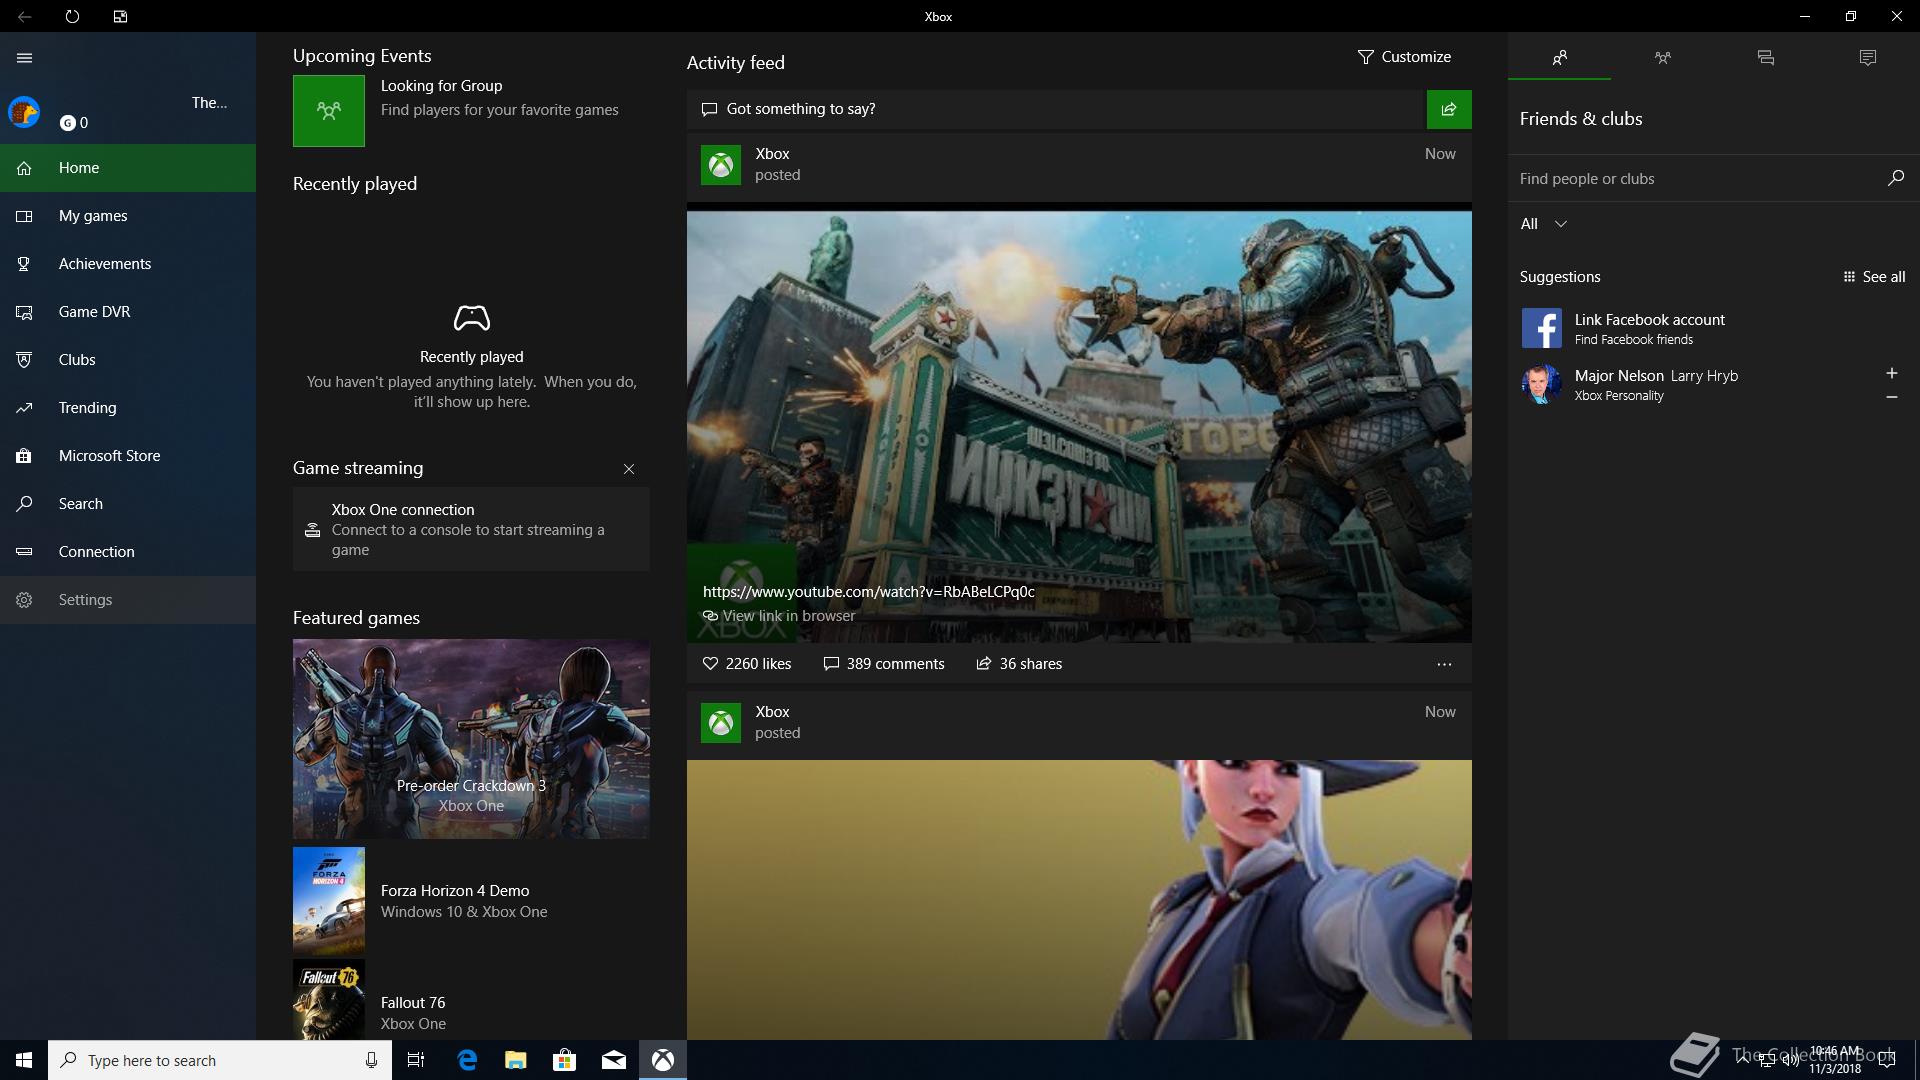
Task: Click Xbox avatar on first post
Action: pos(721,165)
